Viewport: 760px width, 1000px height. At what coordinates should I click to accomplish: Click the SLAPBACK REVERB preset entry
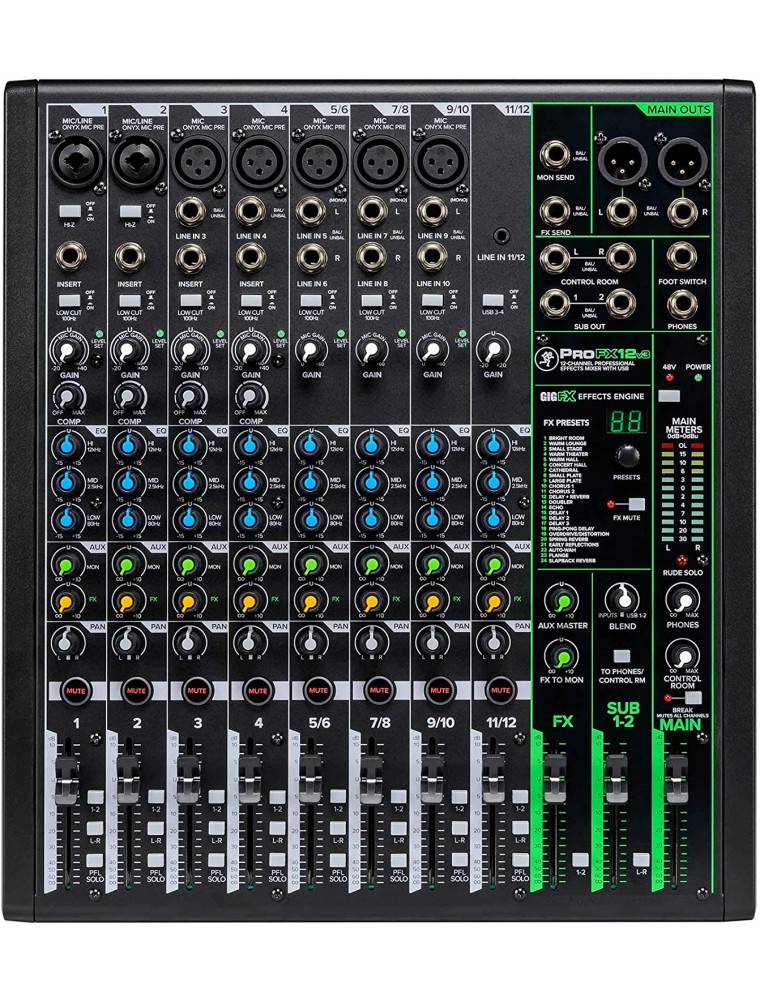(567, 561)
